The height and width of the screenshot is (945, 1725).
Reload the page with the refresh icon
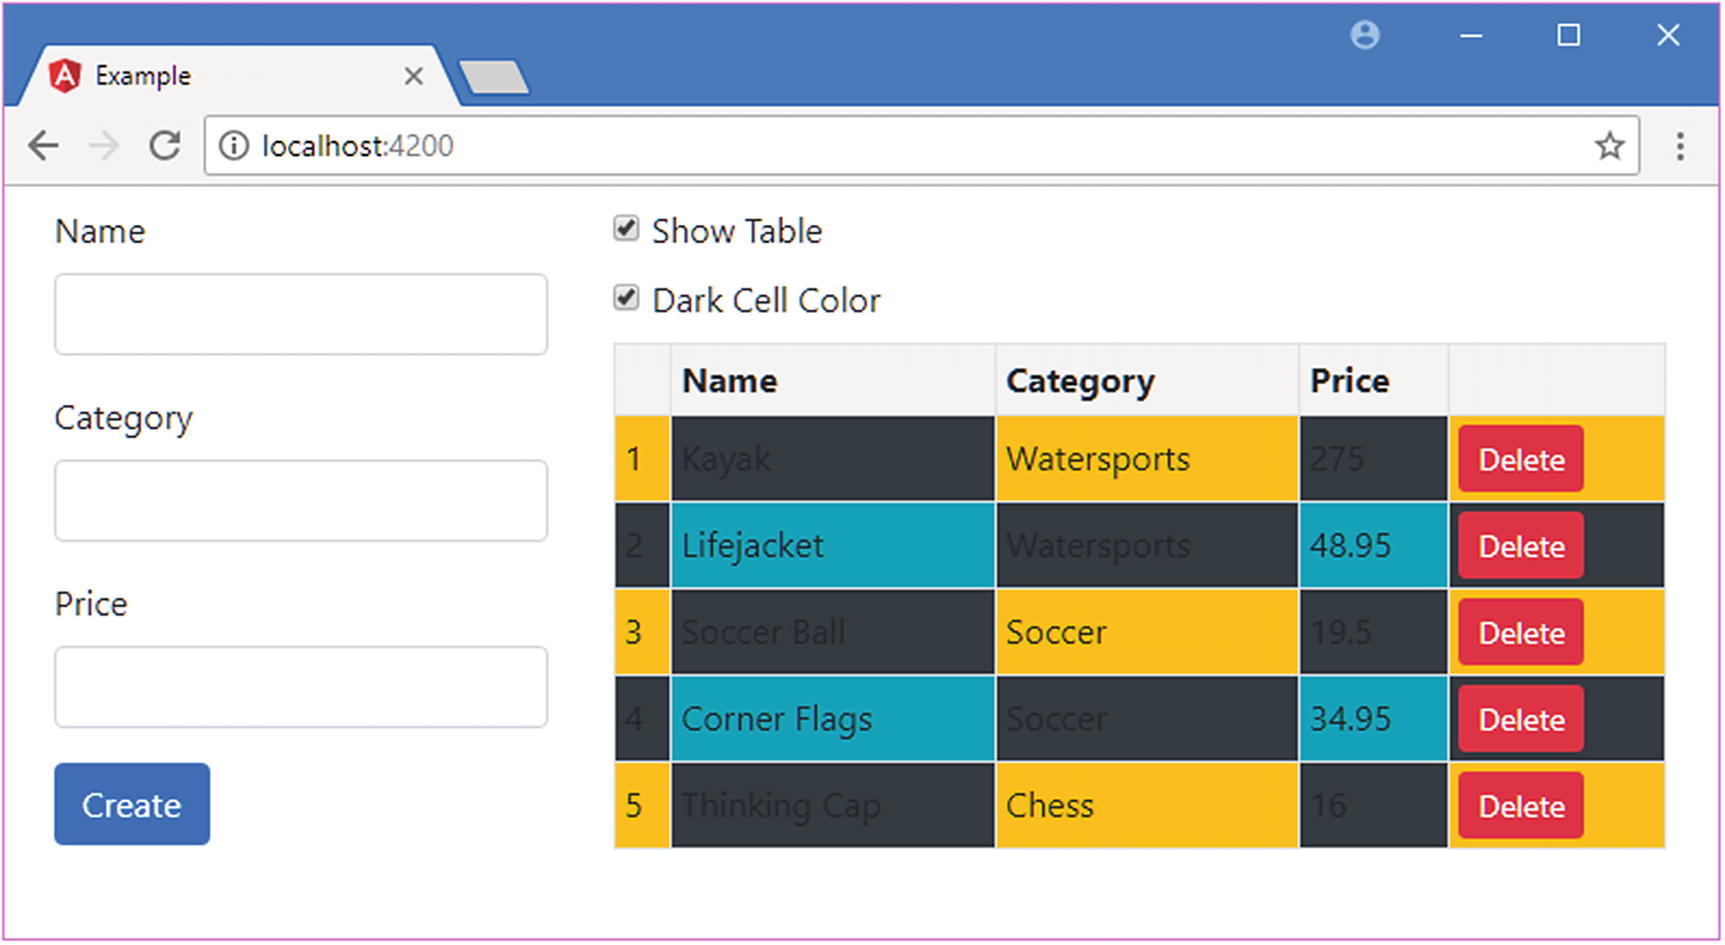165,146
